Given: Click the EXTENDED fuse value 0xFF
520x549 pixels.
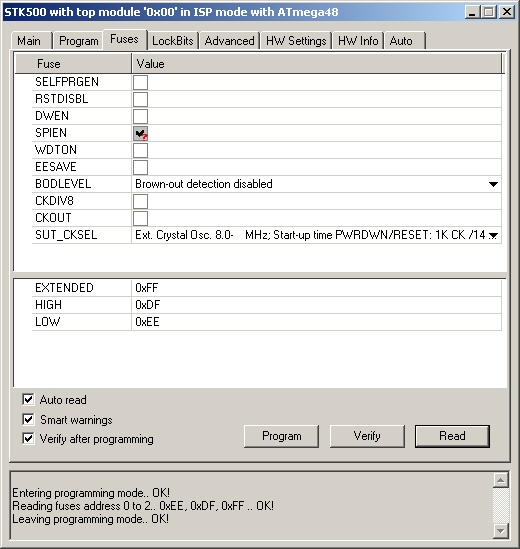Looking at the screenshot, I should coord(147,288).
